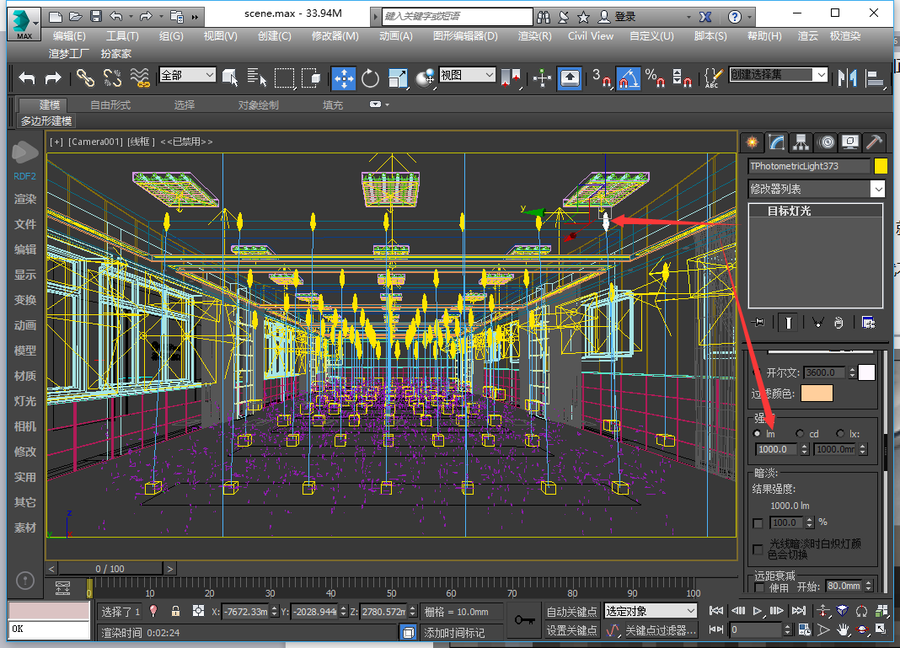Open the Modify panel tab

pyautogui.click(x=777, y=142)
